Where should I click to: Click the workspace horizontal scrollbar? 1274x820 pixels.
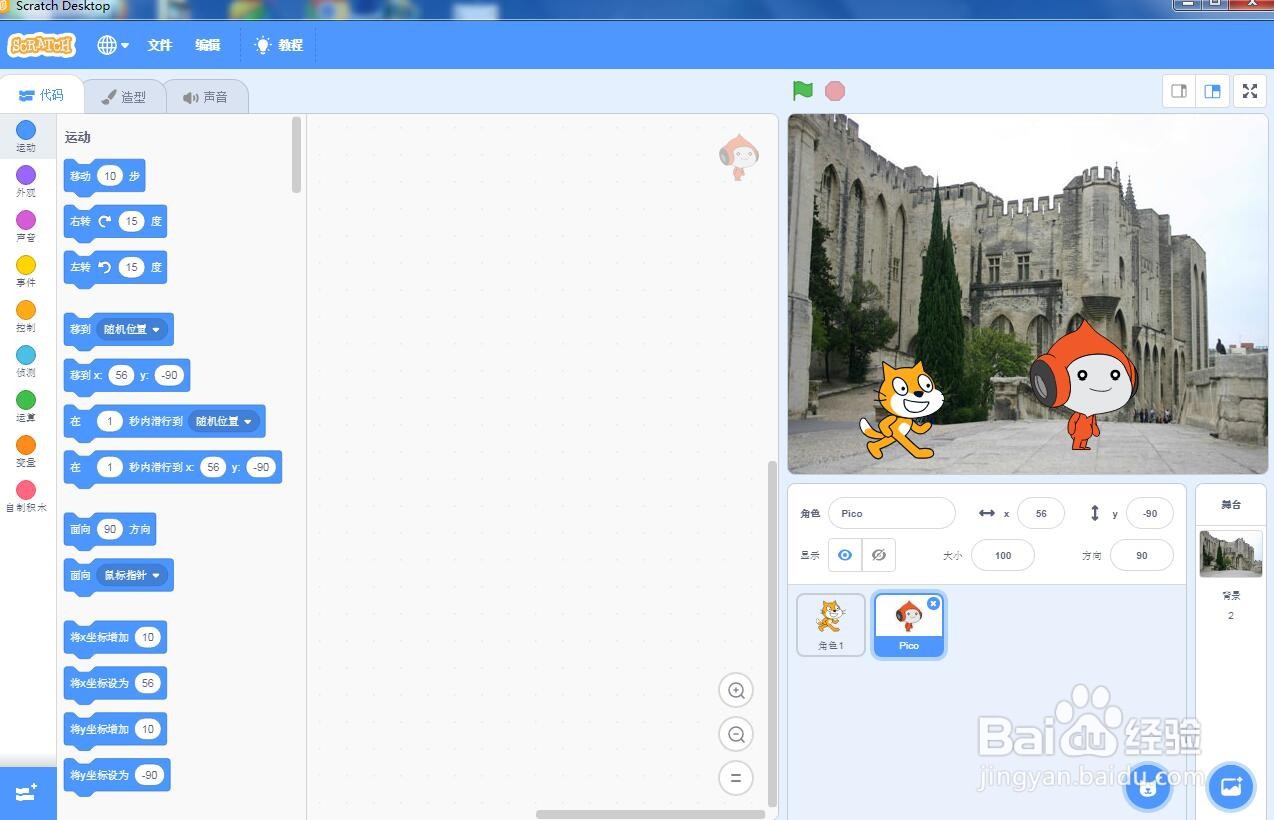point(651,814)
